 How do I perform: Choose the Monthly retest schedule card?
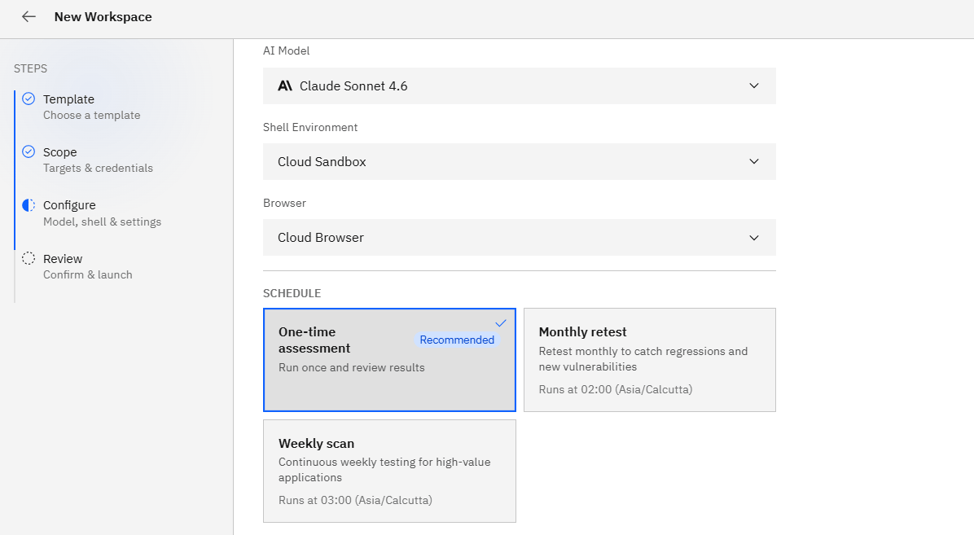pos(650,360)
